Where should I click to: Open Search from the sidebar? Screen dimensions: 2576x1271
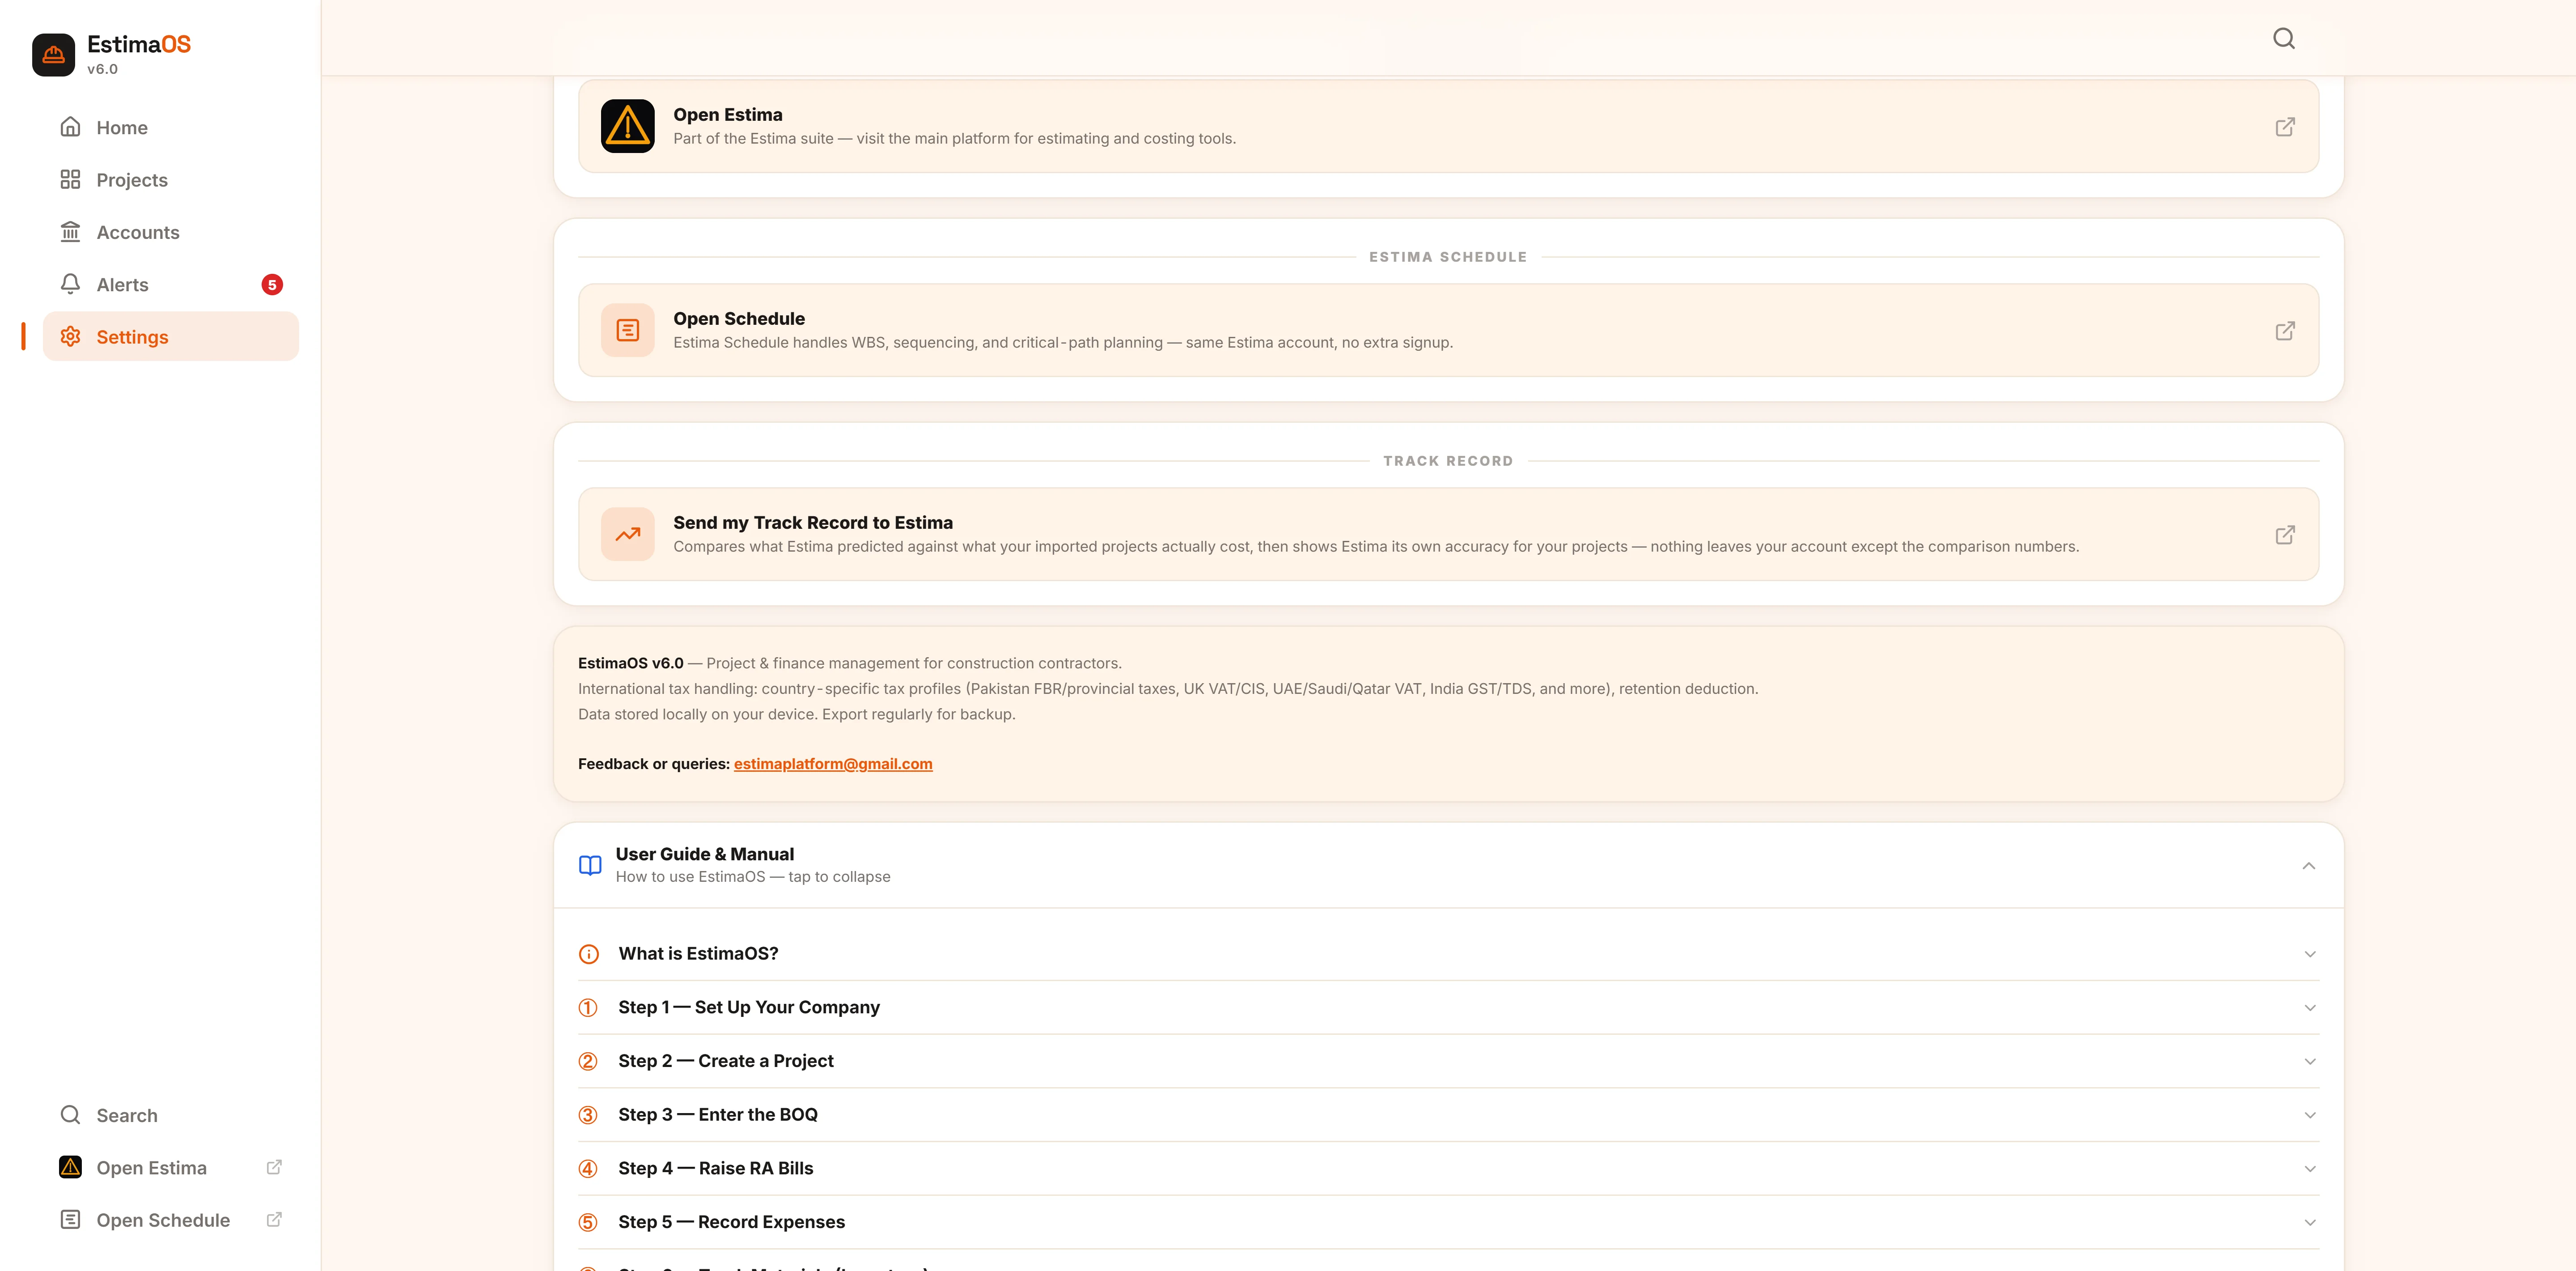click(171, 1115)
